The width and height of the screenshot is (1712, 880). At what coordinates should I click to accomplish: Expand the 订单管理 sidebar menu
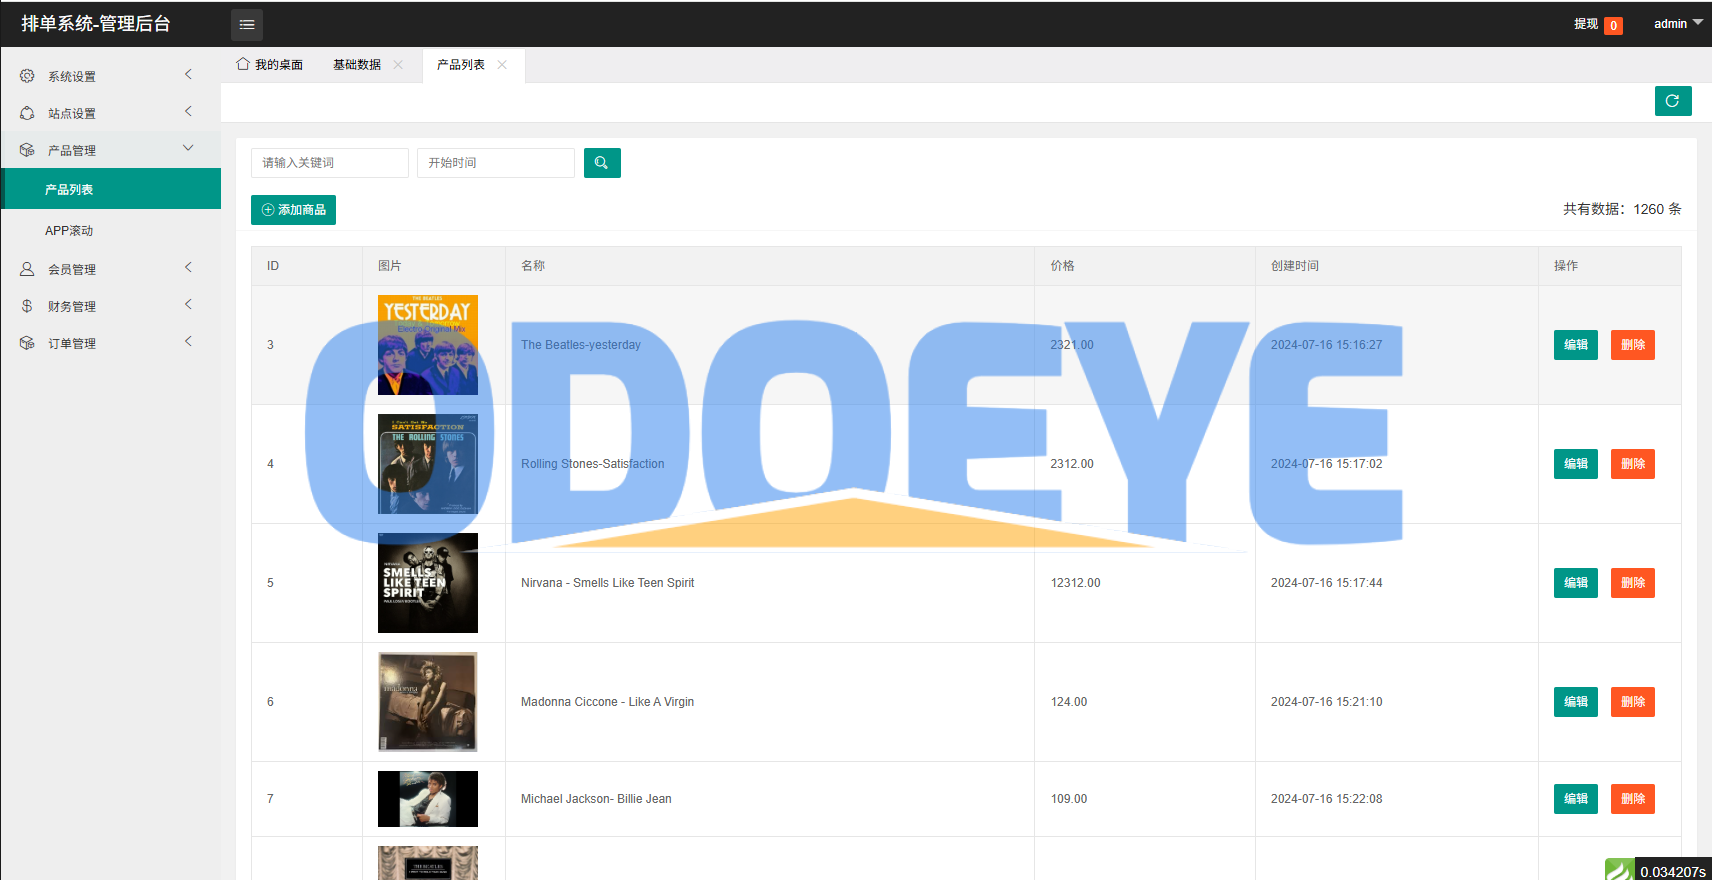(x=110, y=343)
